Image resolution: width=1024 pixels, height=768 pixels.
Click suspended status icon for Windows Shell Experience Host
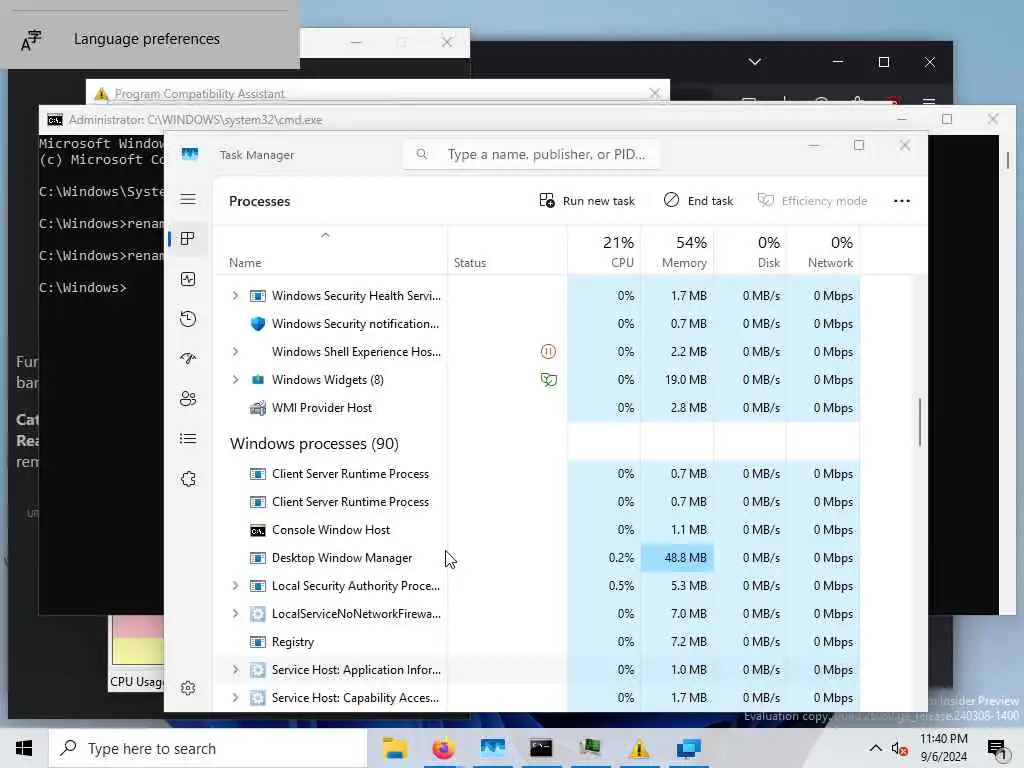point(549,352)
